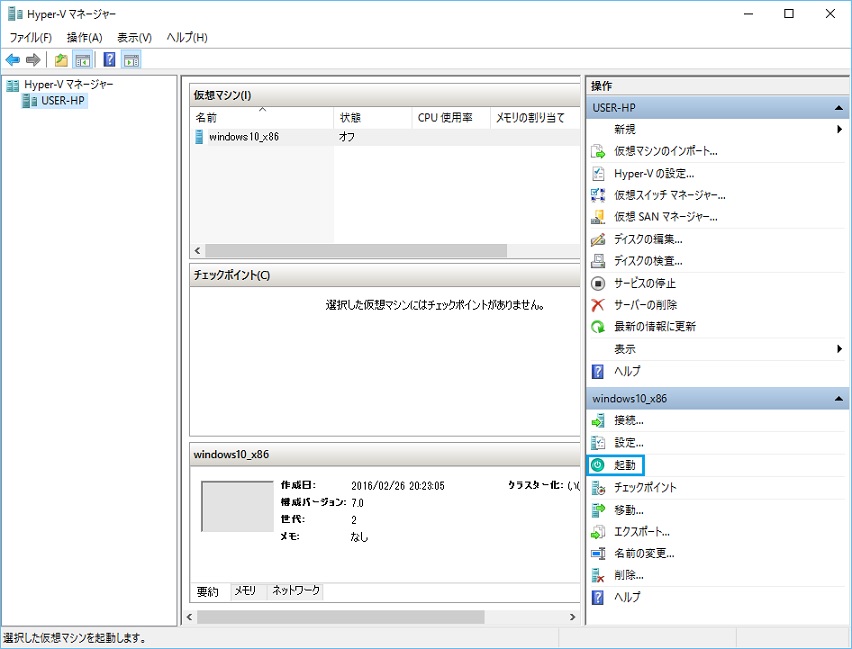This screenshot has height=649, width=852.
Task: Click the サービスの停止 stop icon
Action: click(x=598, y=283)
